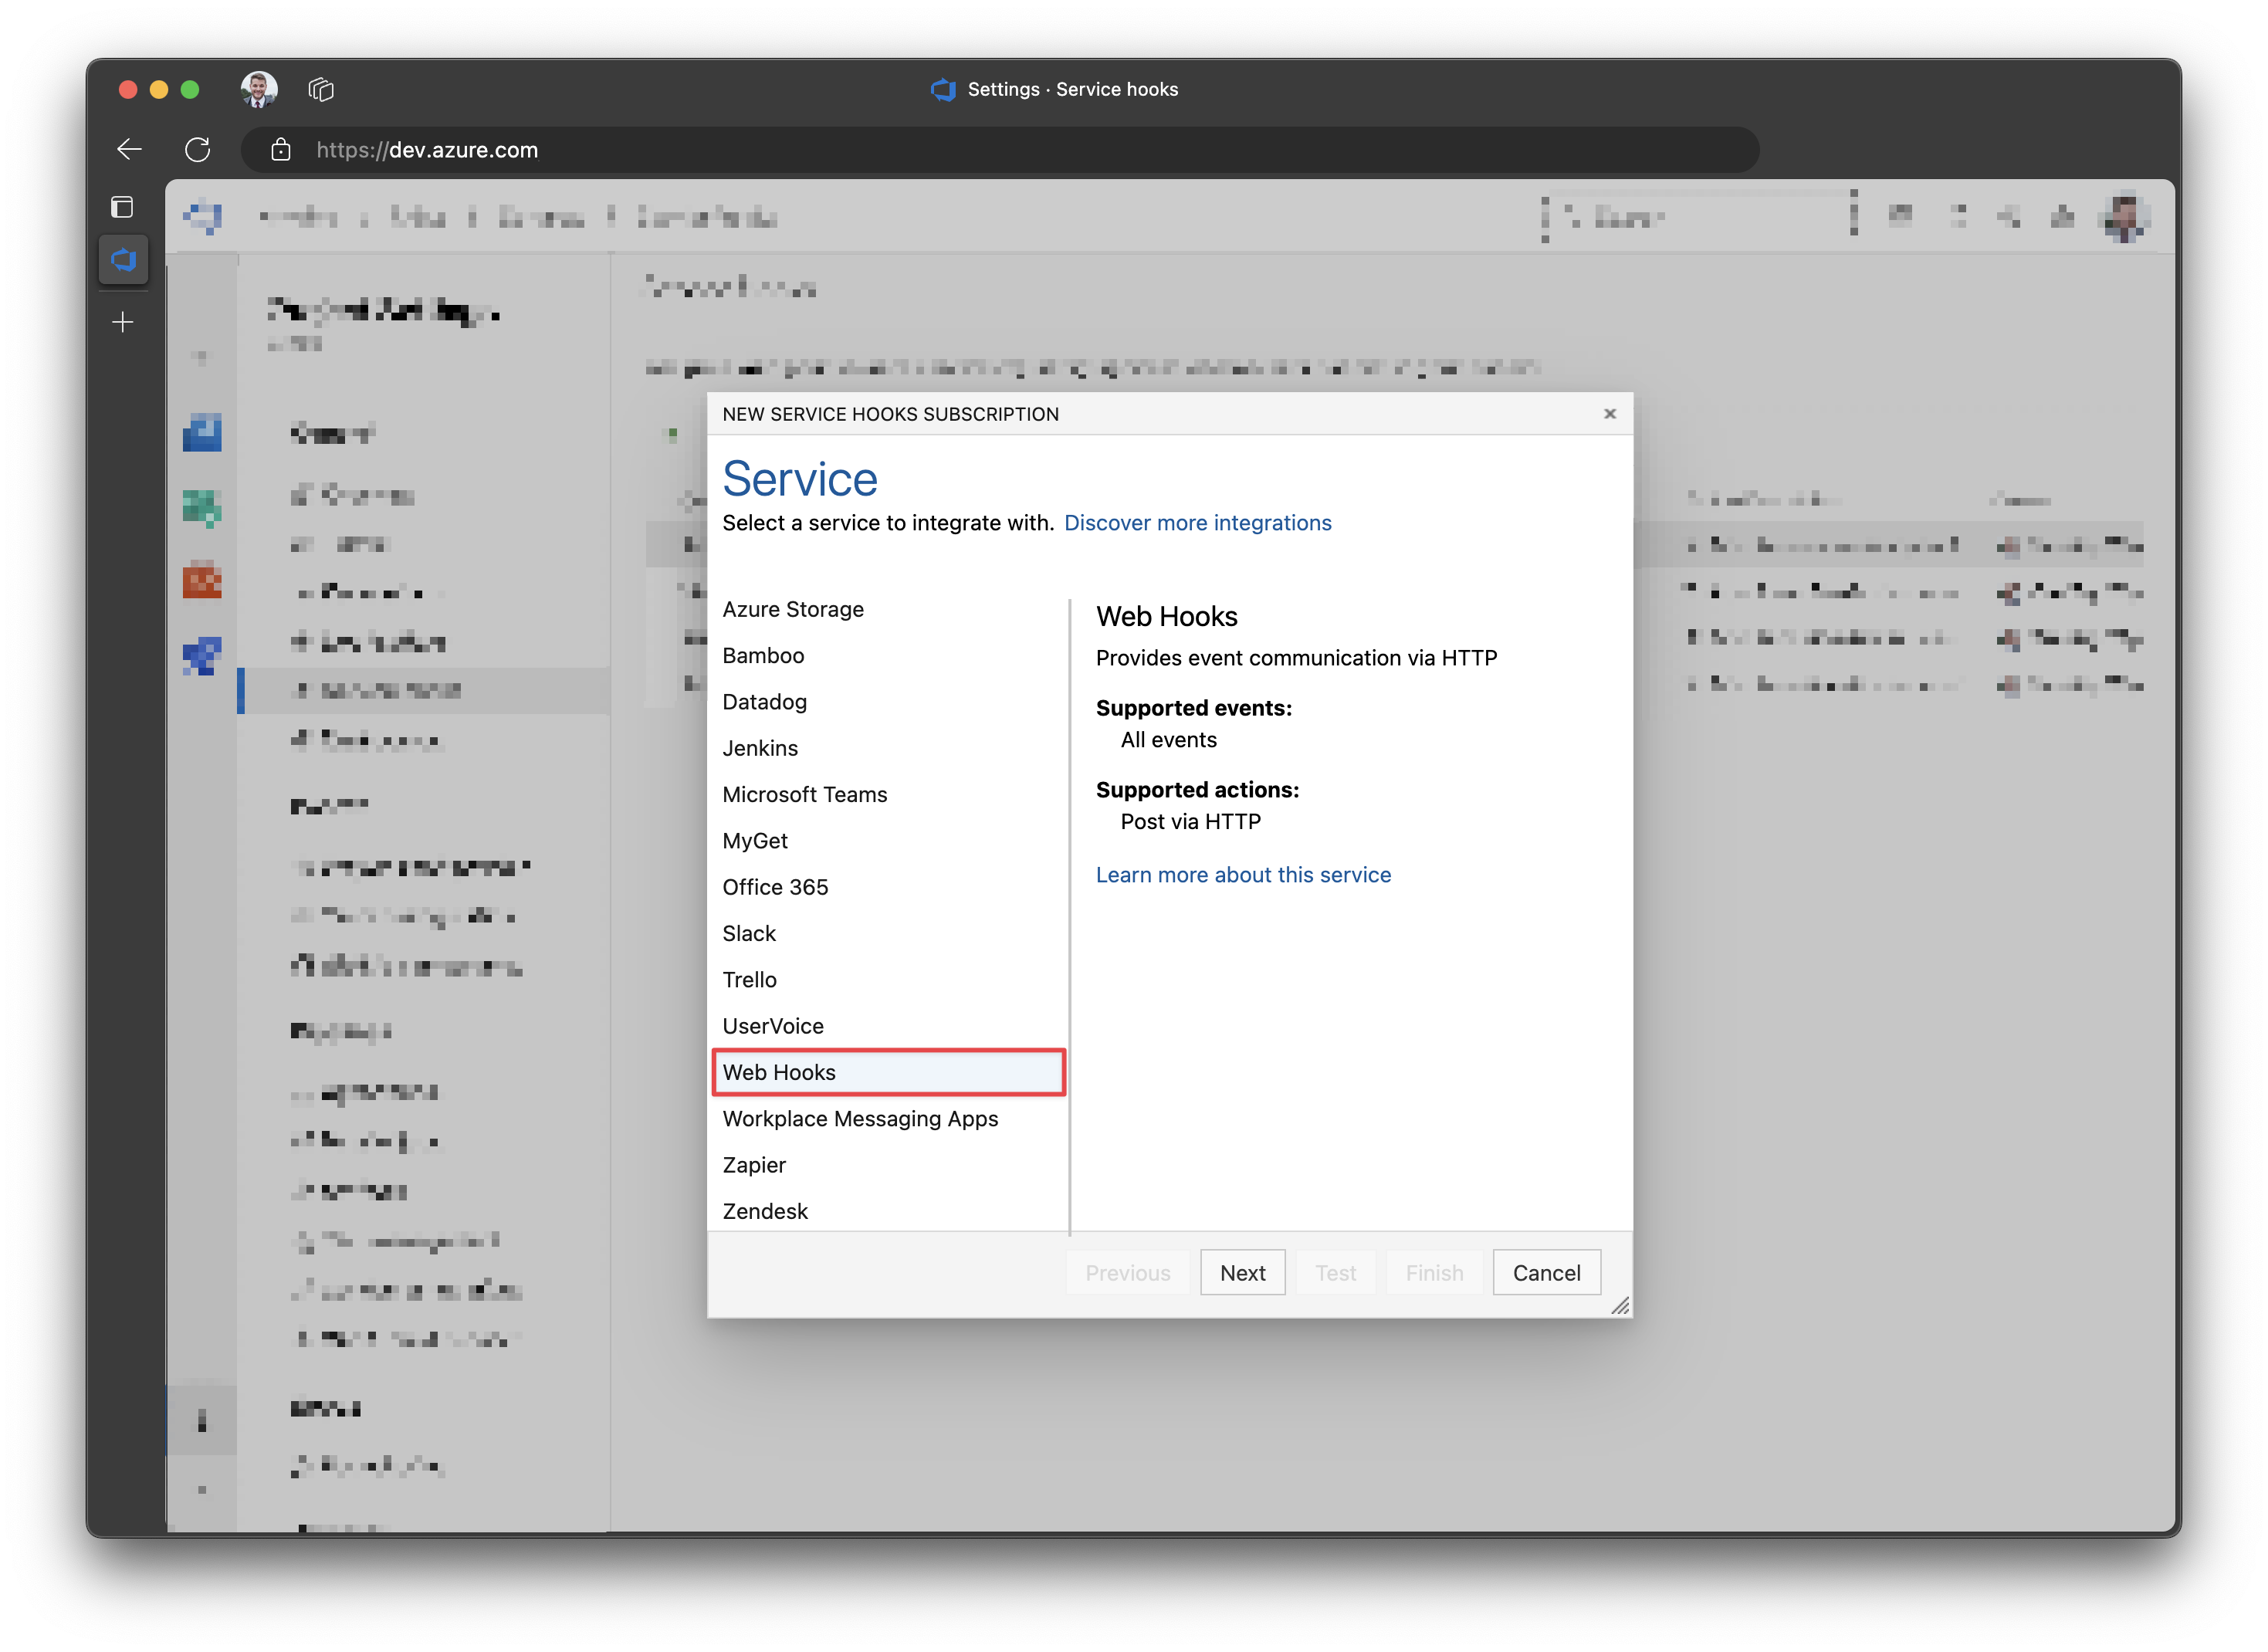
Task: Choose Zendesk service
Action: point(888,1211)
